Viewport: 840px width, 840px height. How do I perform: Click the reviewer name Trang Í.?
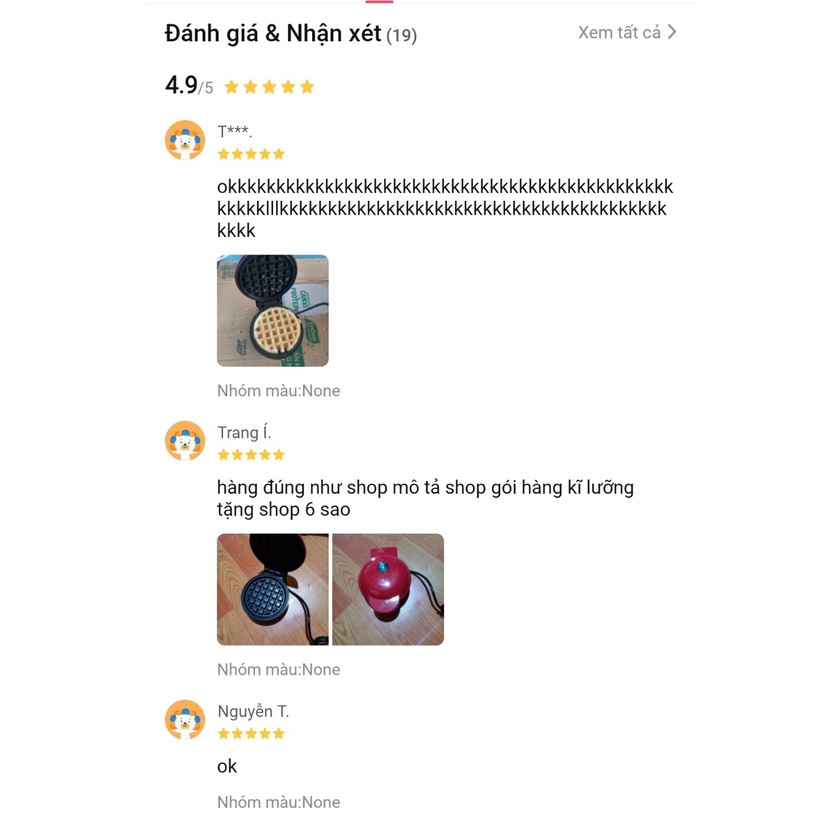244,432
